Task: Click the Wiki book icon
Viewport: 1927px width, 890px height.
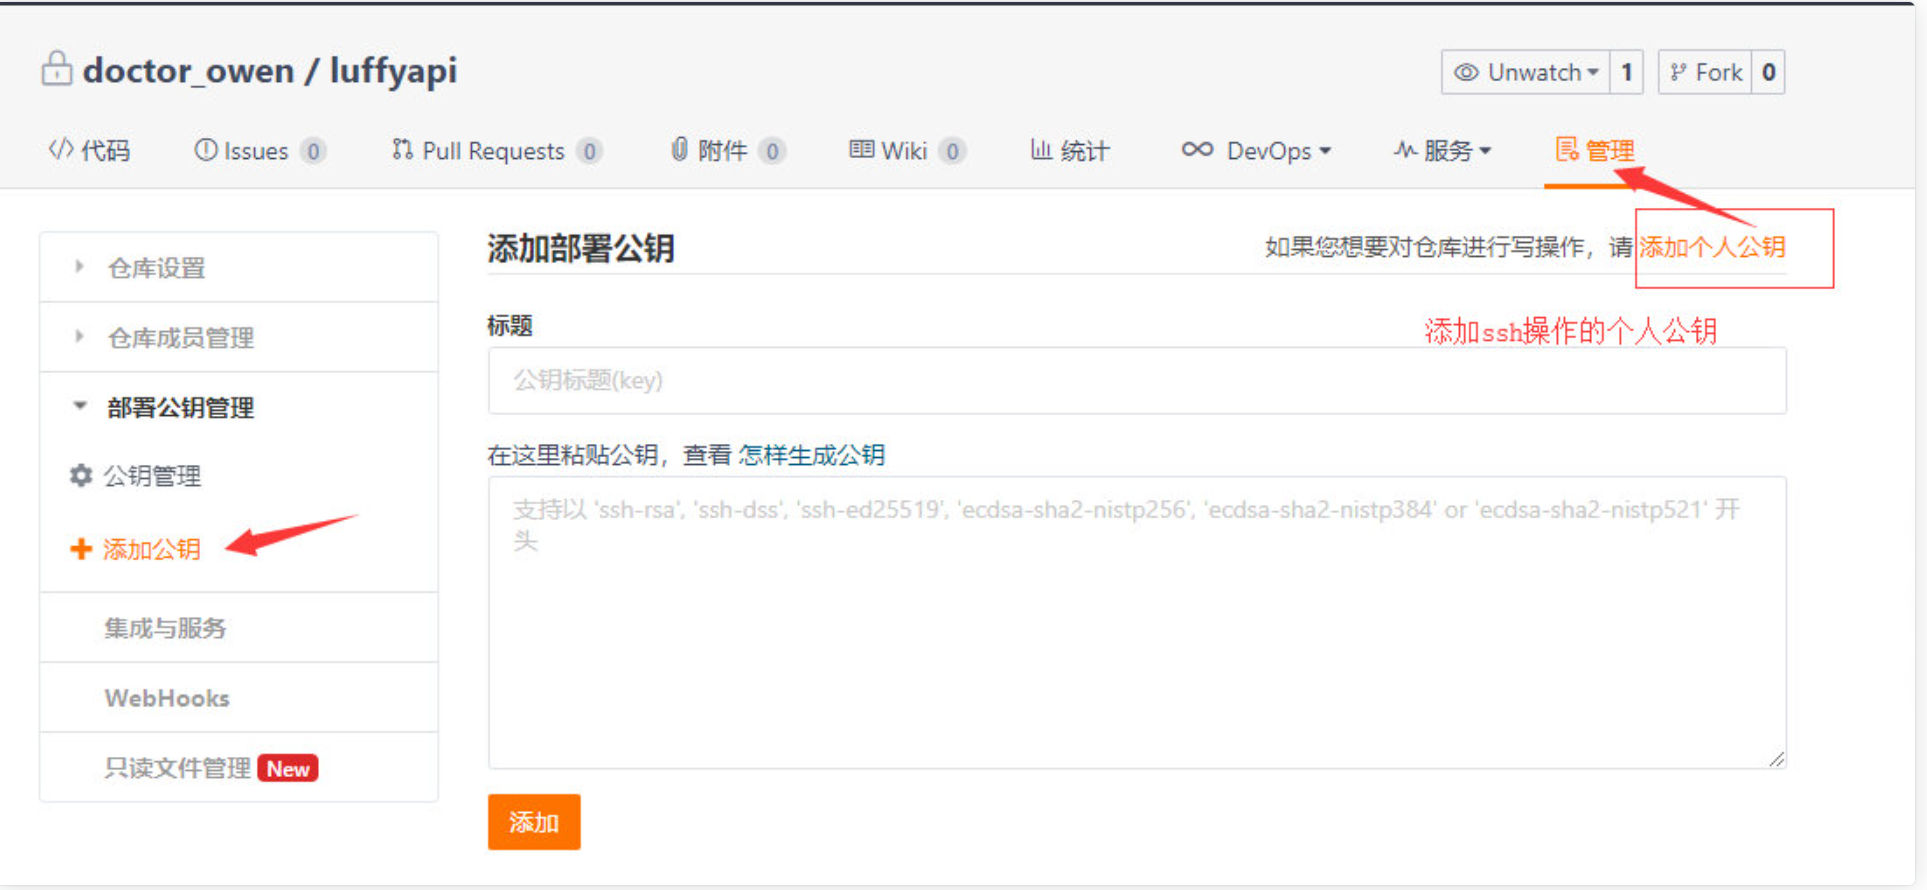Action: [861, 150]
